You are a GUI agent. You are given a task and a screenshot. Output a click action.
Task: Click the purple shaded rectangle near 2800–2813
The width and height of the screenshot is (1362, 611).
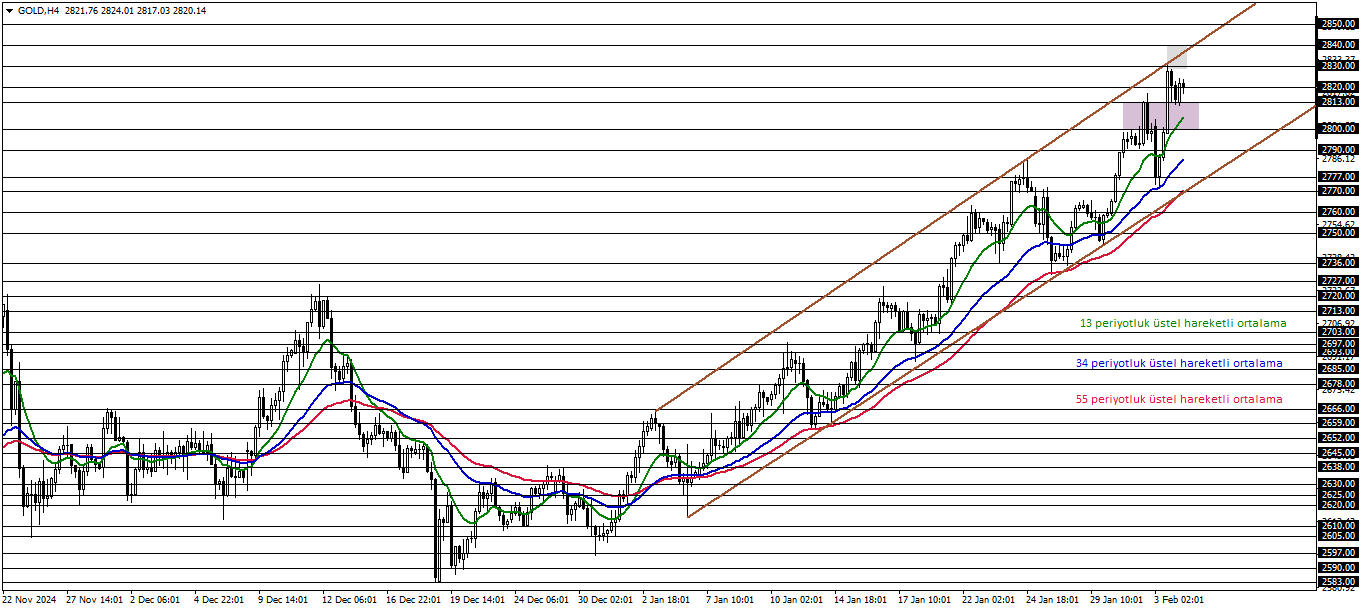tap(1160, 115)
